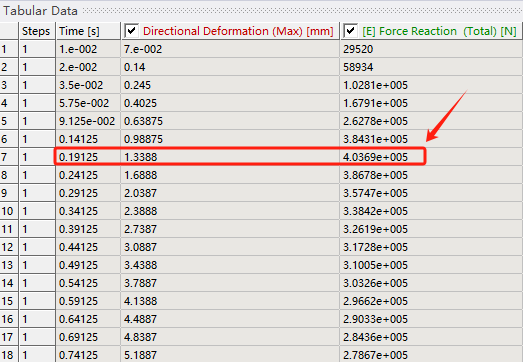523x362 pixels.
Task: Select force cell 1.6791e+005
Action: point(432,103)
